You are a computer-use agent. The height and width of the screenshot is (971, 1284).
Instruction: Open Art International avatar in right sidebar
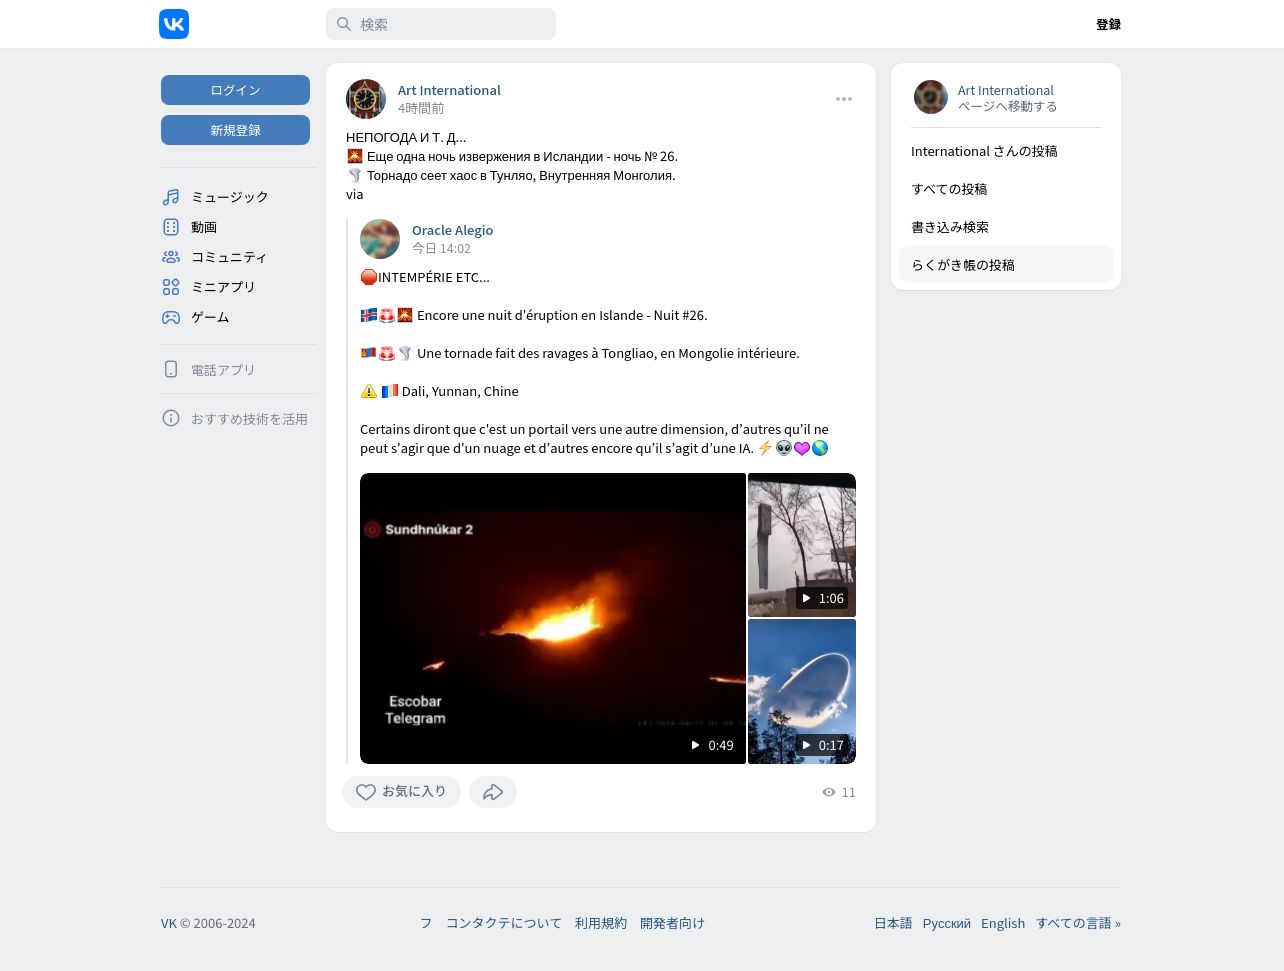click(931, 97)
